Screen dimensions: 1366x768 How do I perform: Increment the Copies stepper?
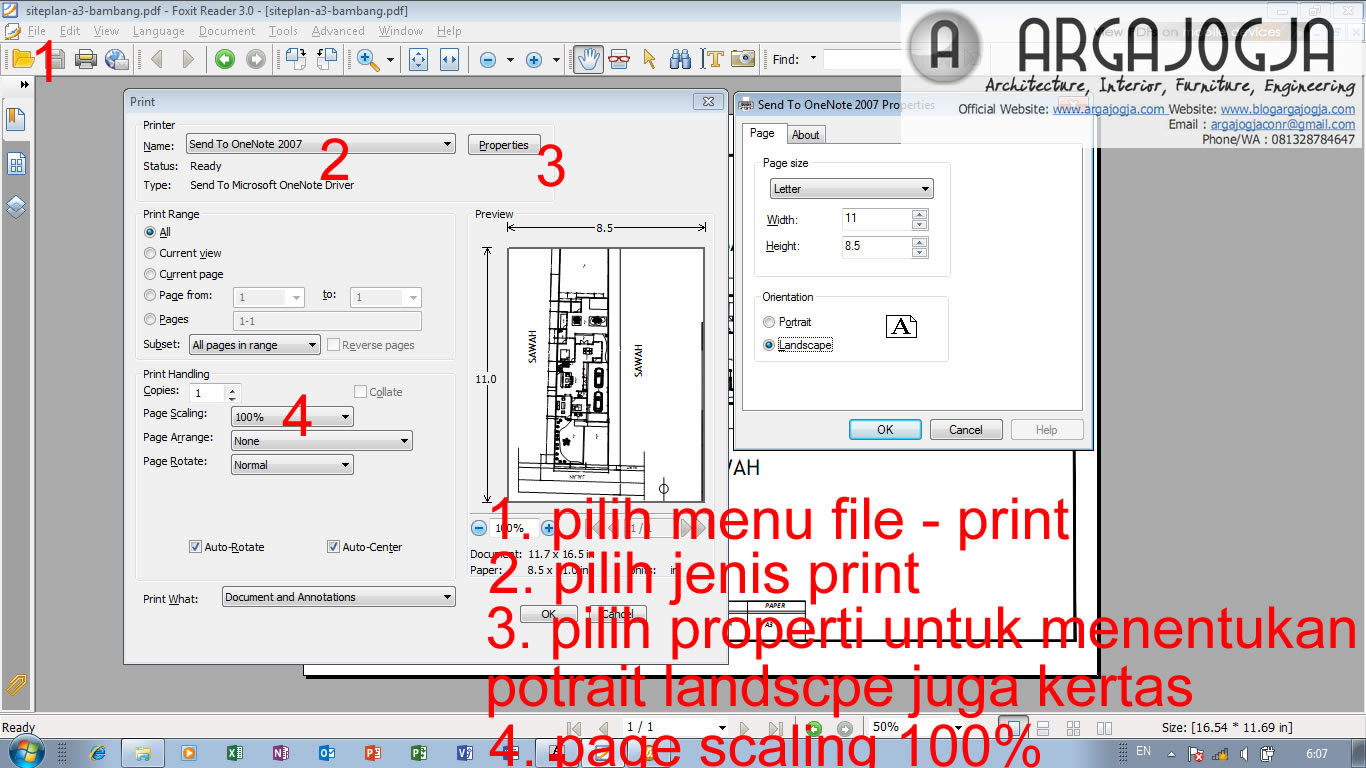coord(233,389)
